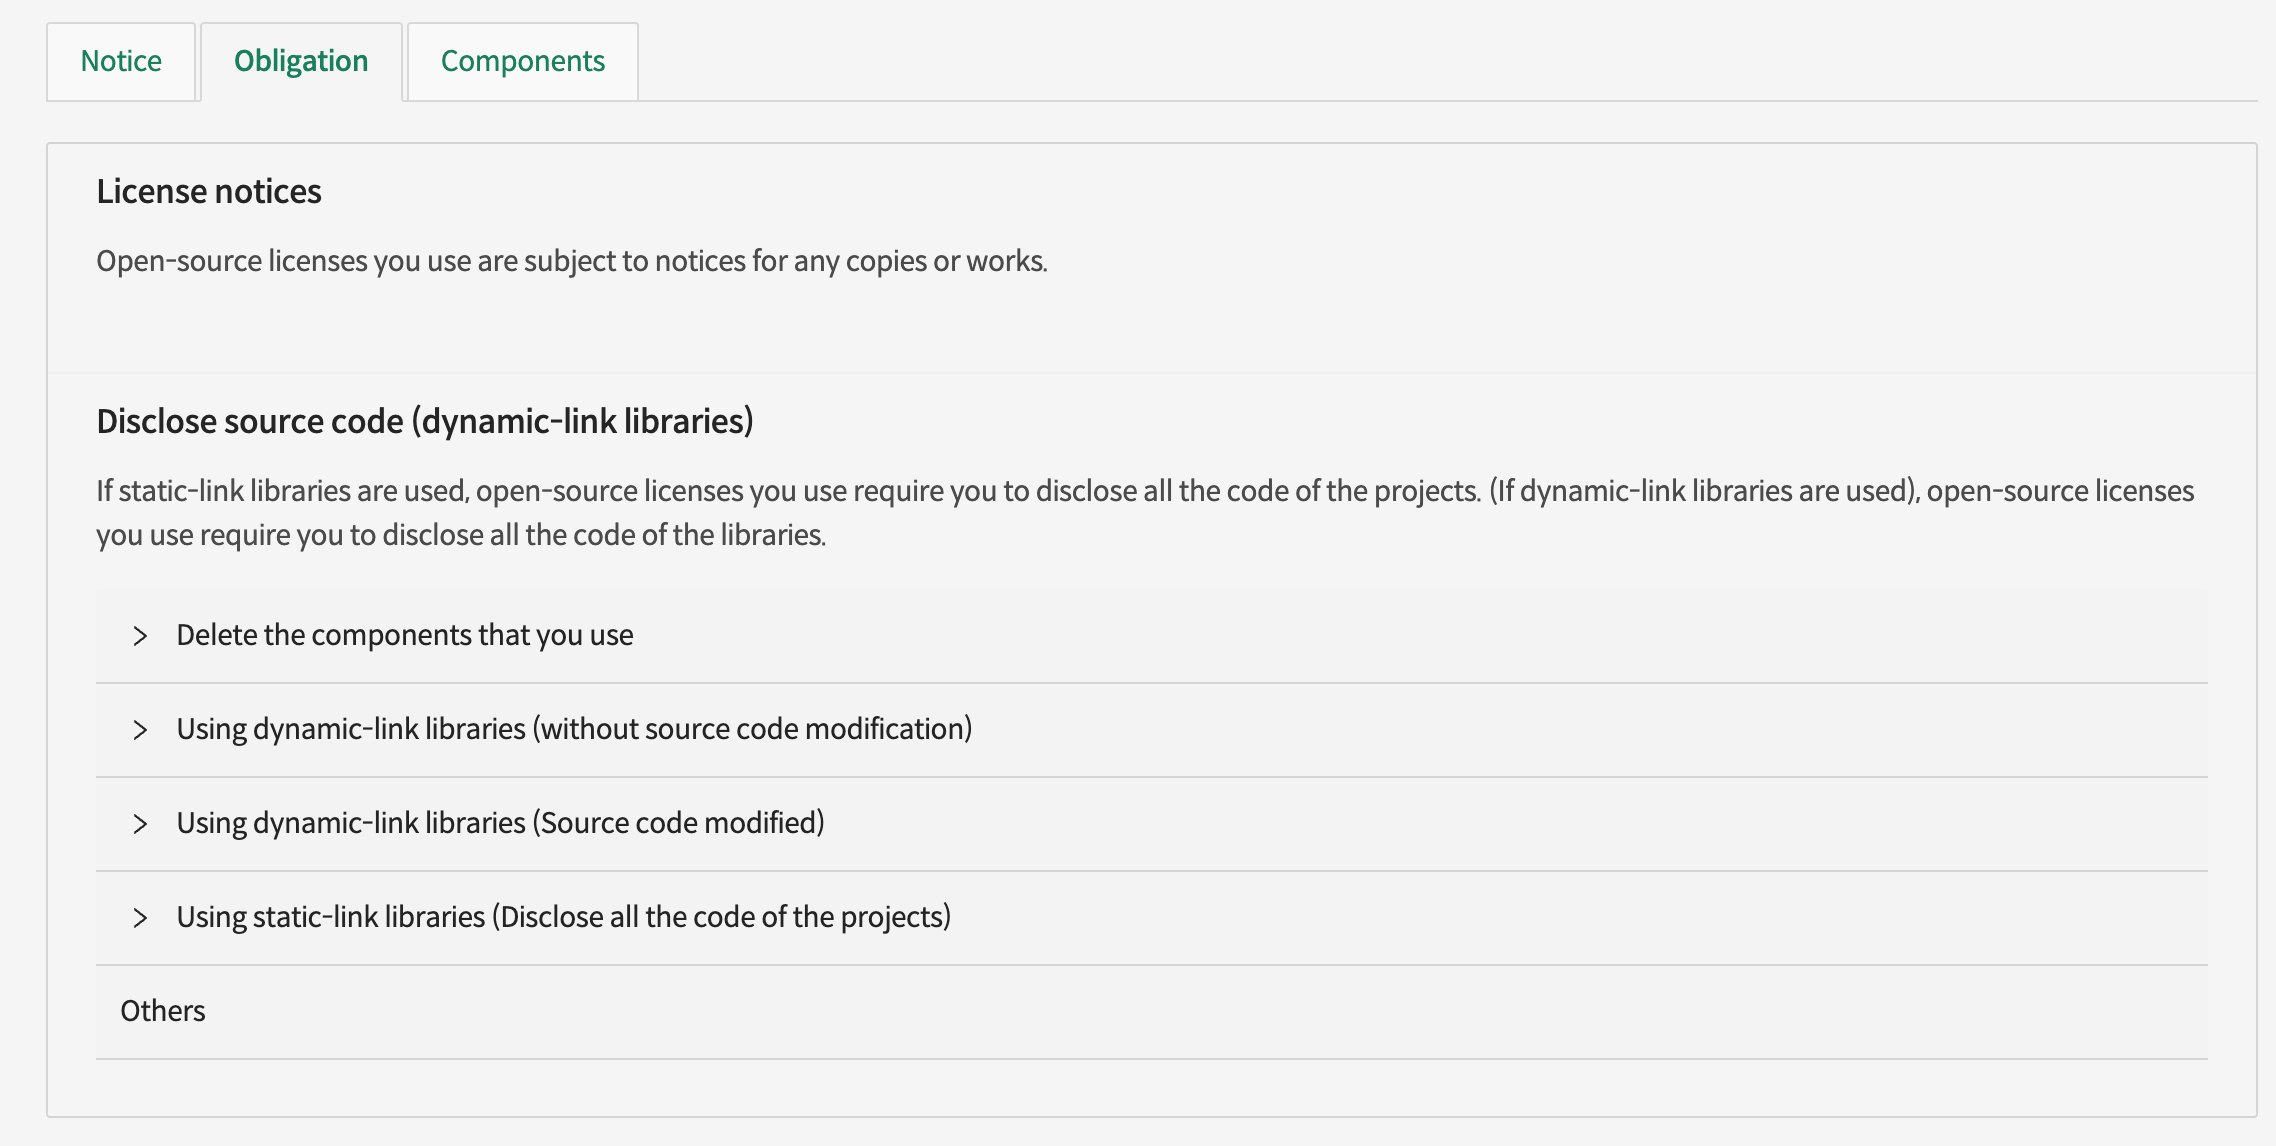The height and width of the screenshot is (1146, 2276).
Task: Click chevron icon for Using static-link libraries
Action: [140, 918]
